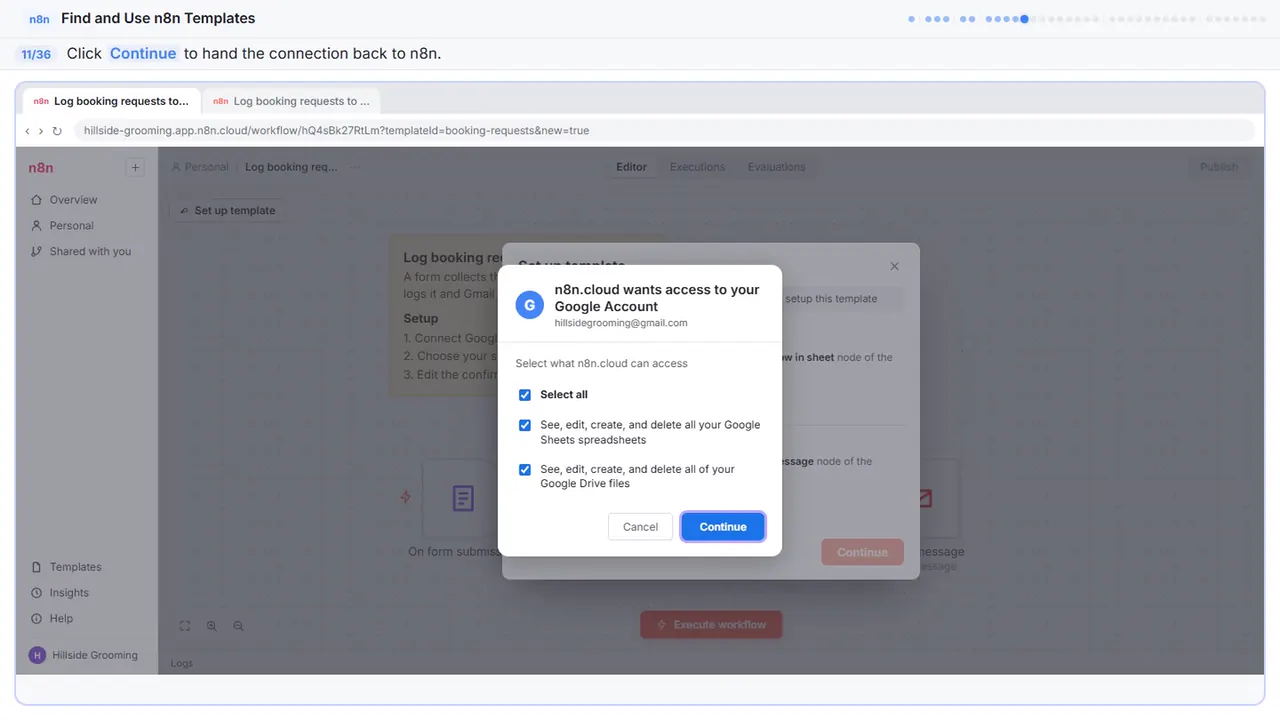
Task: Uncheck the Google Drive files access checkbox
Action: (x=525, y=469)
